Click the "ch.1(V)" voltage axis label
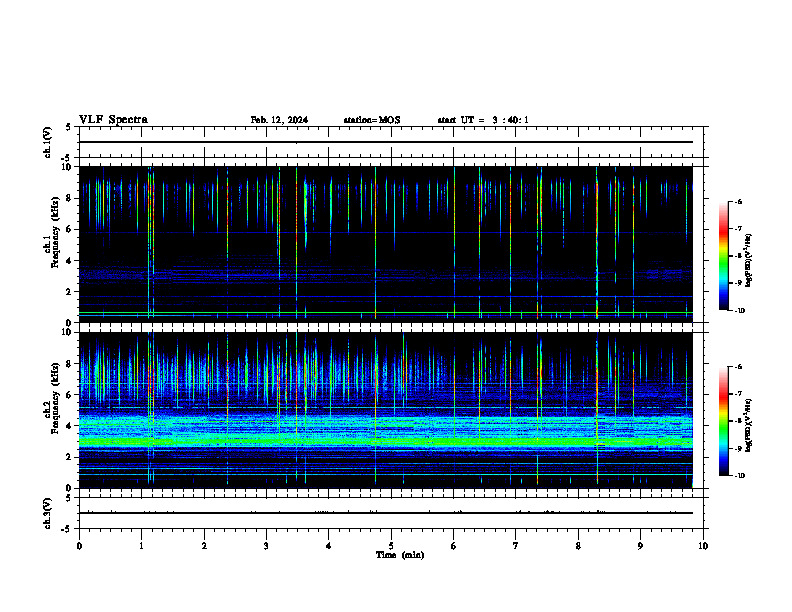 [47, 142]
